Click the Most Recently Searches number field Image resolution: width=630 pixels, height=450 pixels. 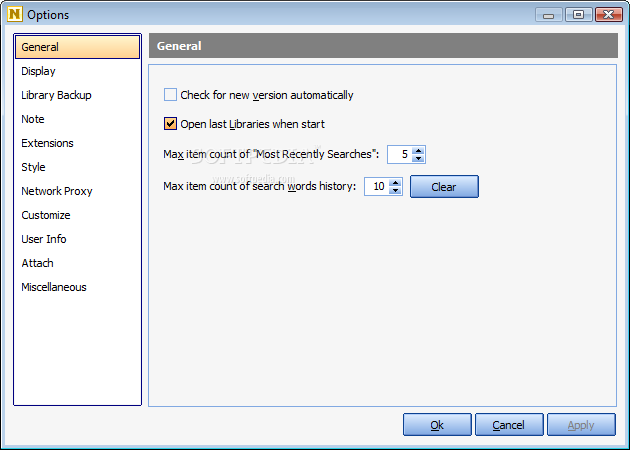pos(399,155)
